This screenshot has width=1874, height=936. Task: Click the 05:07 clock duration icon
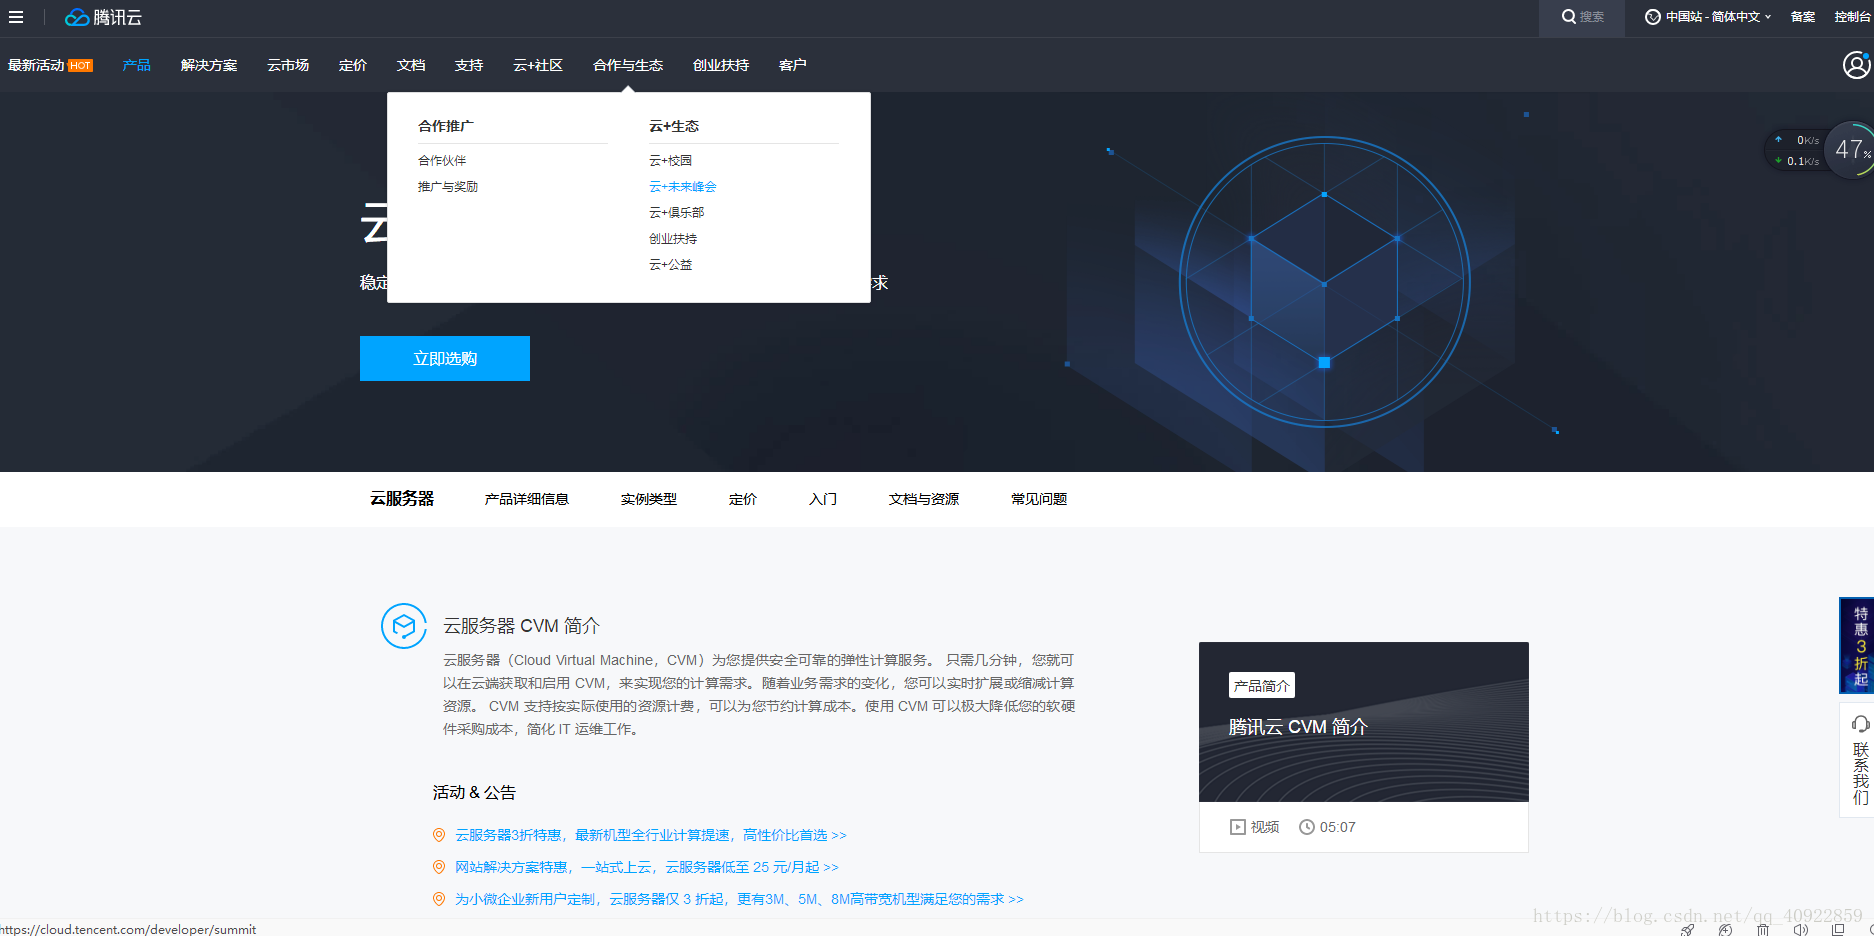[1307, 827]
